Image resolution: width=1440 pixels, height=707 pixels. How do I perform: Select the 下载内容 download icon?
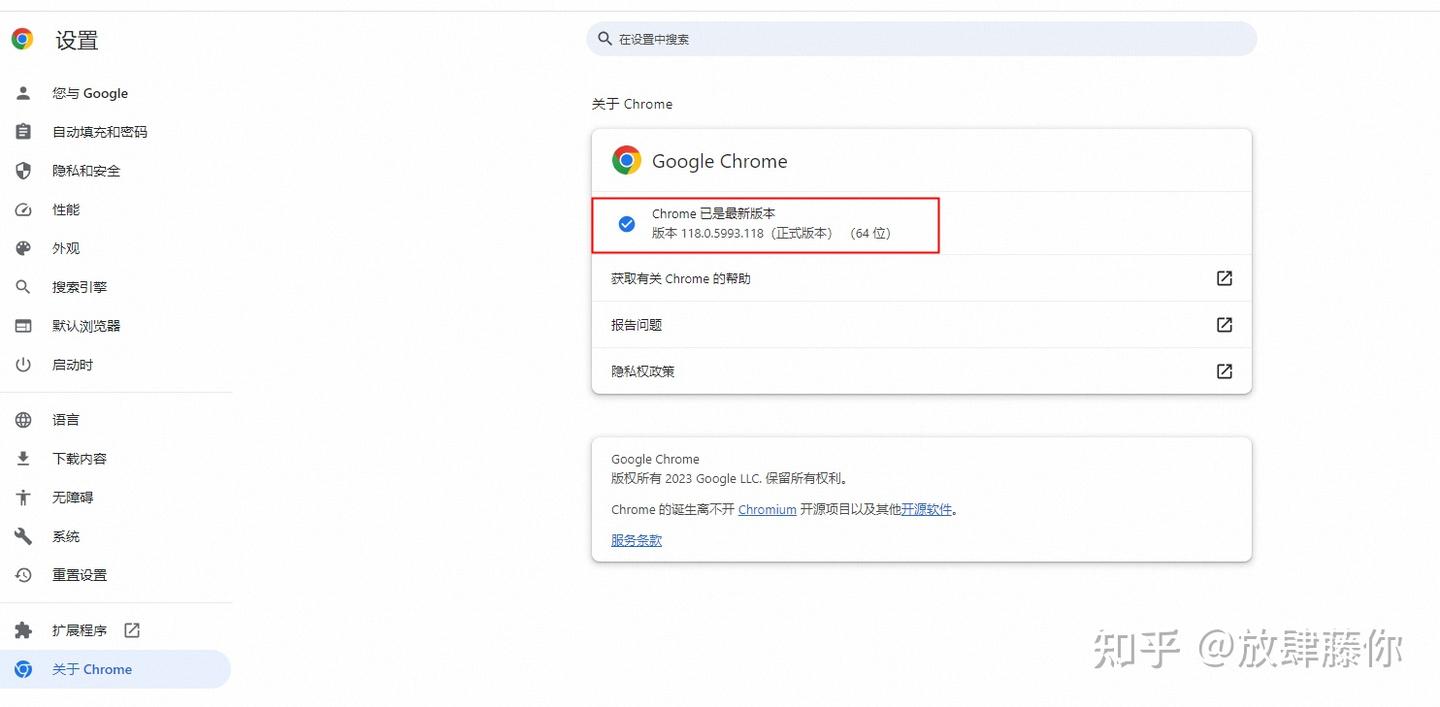click(x=23, y=458)
